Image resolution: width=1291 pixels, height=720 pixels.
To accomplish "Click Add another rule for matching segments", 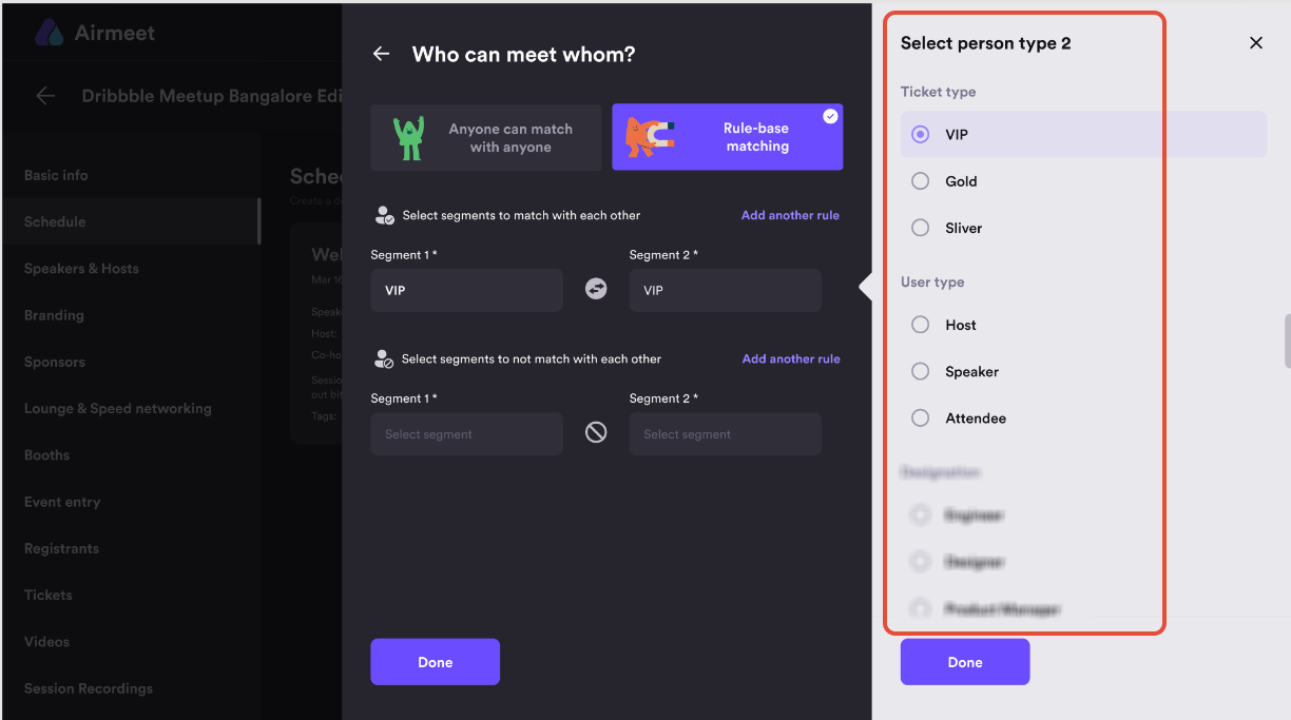I will click(790, 215).
